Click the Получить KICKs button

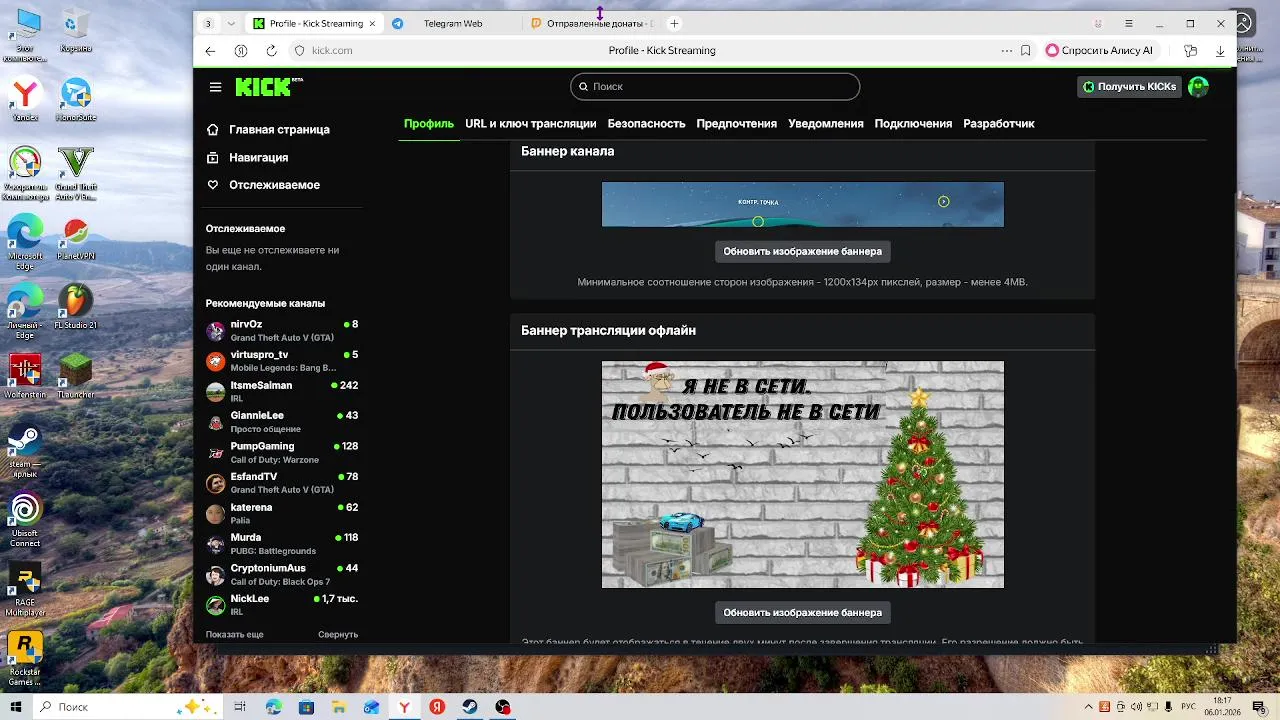click(x=1129, y=87)
